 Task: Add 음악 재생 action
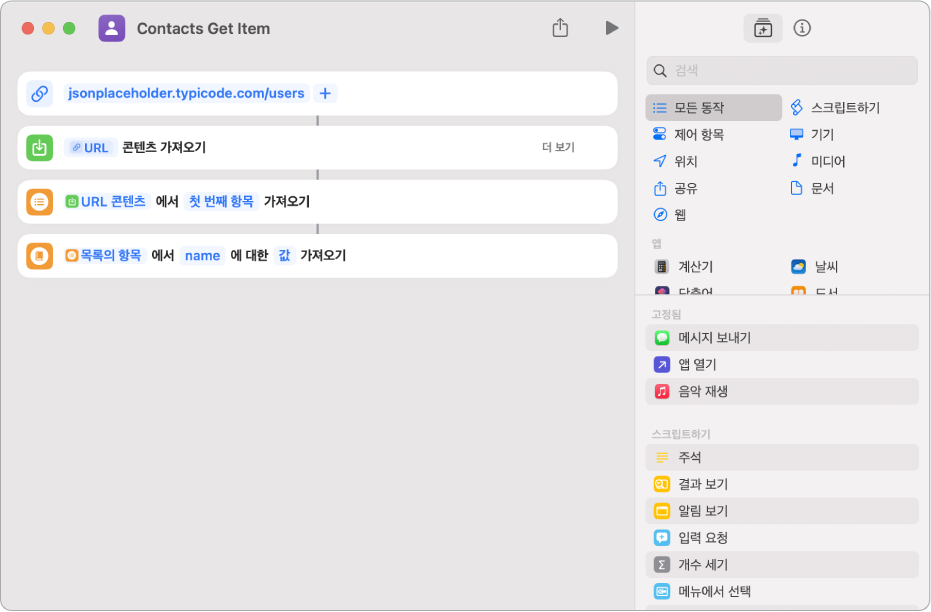click(782, 391)
